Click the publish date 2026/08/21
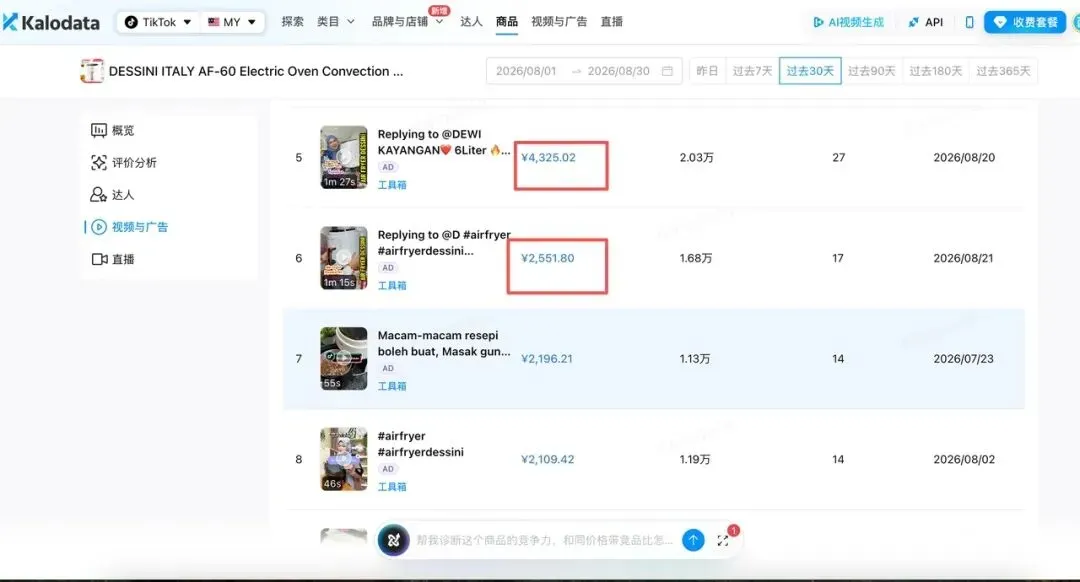 click(x=963, y=258)
